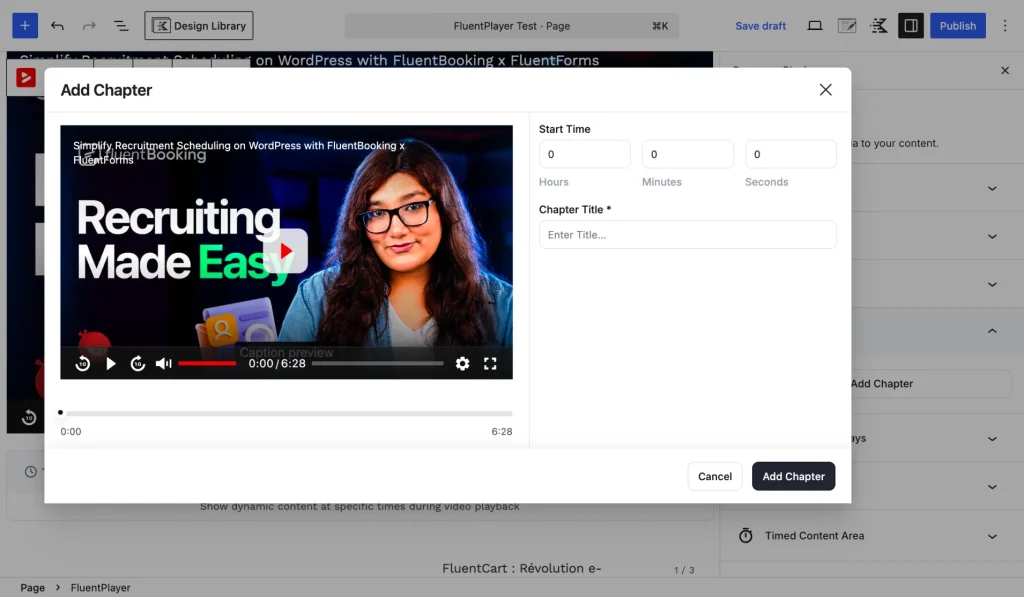Viewport: 1024px width, 597px height.
Task: Collapse the open chapters sidebar panel
Action: click(x=992, y=331)
